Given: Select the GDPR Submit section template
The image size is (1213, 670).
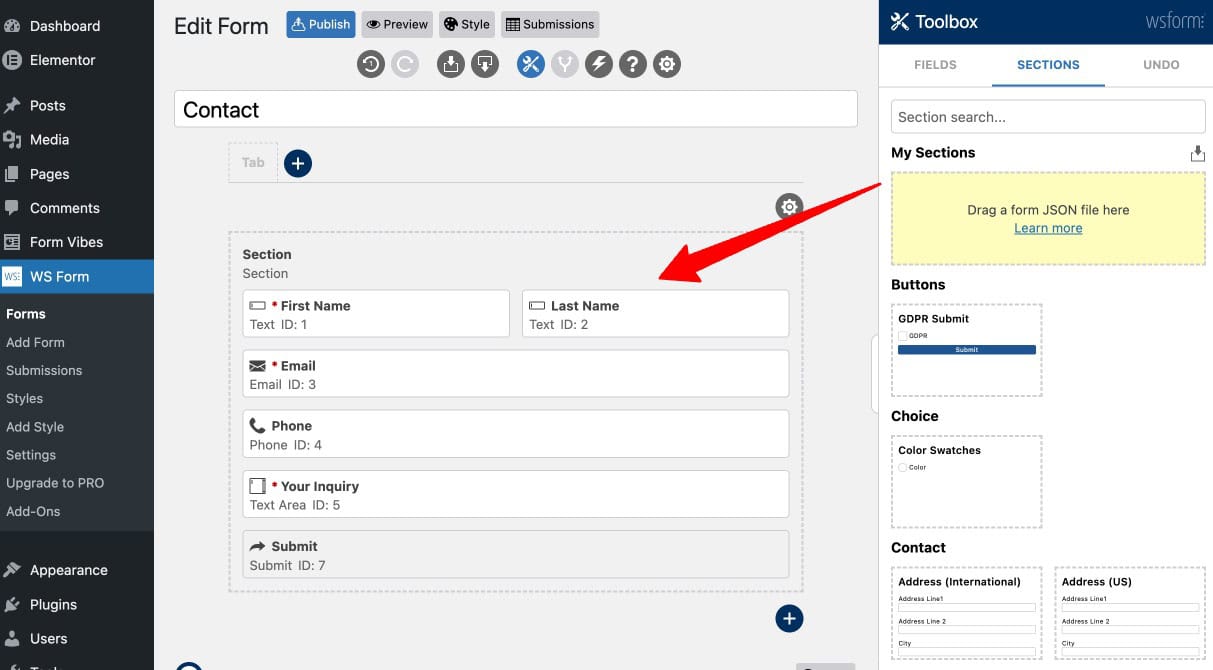Looking at the screenshot, I should point(966,350).
